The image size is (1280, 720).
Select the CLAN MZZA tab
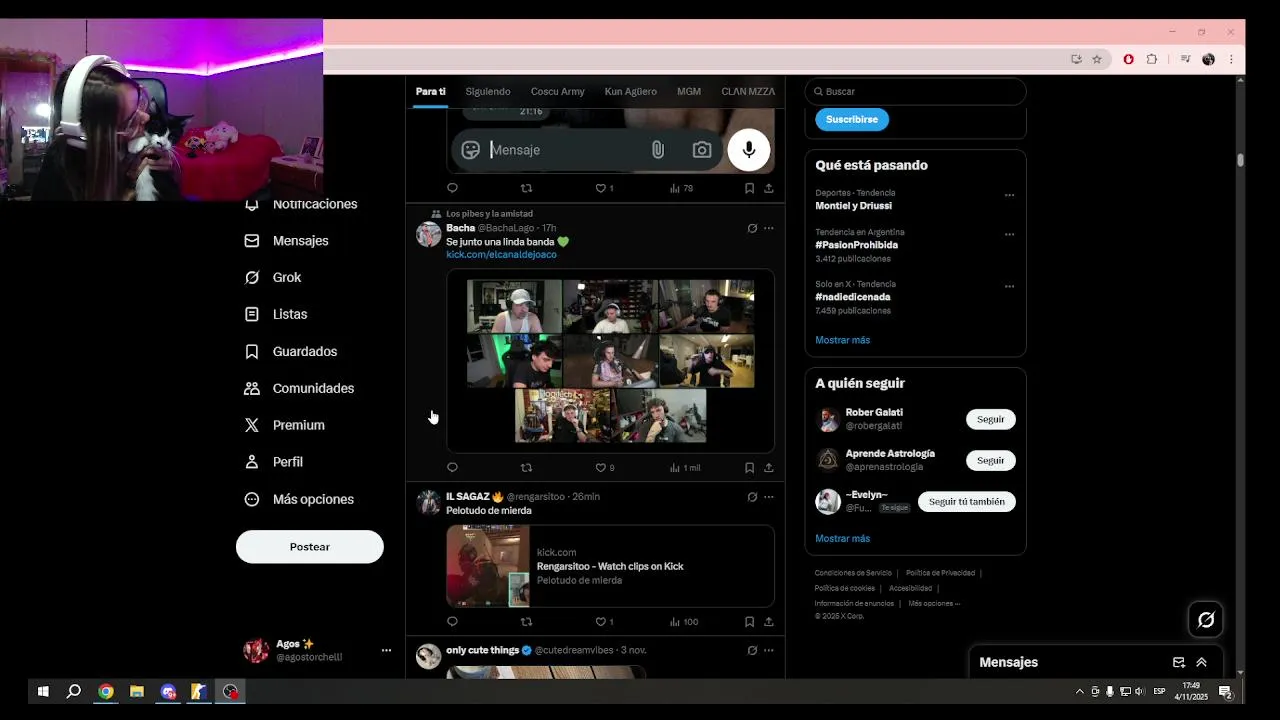pos(748,91)
